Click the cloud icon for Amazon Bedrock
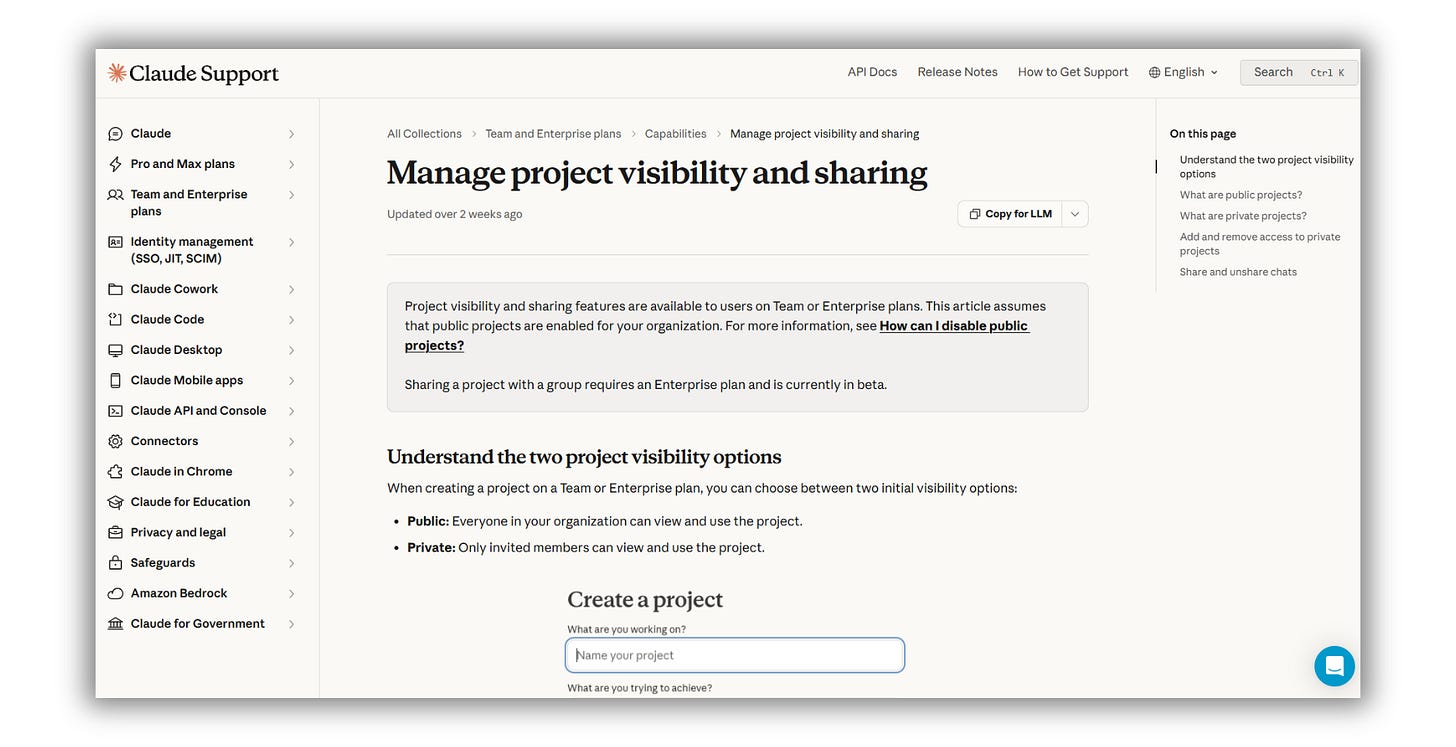 click(115, 594)
